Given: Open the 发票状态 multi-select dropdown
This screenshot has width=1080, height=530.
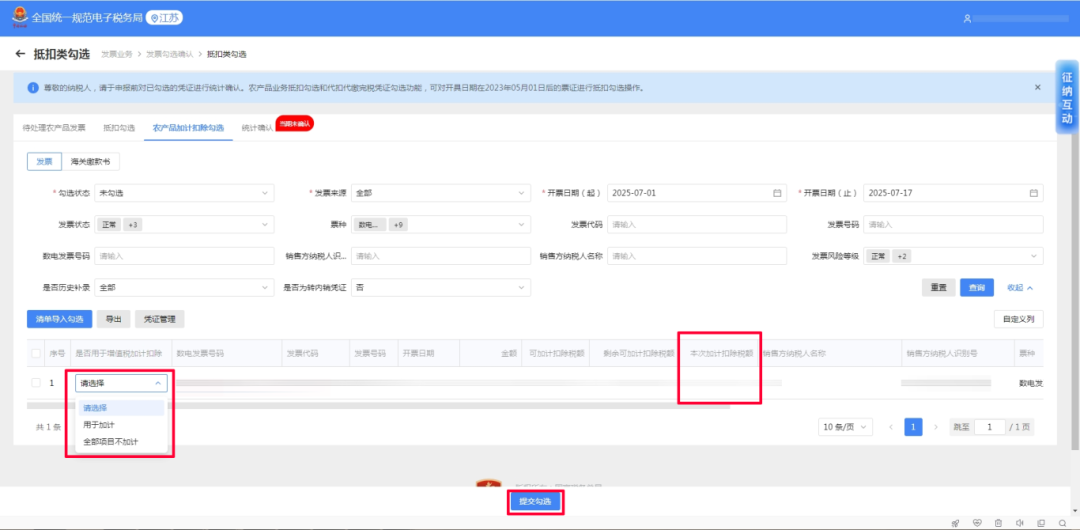Looking at the screenshot, I should (184, 225).
